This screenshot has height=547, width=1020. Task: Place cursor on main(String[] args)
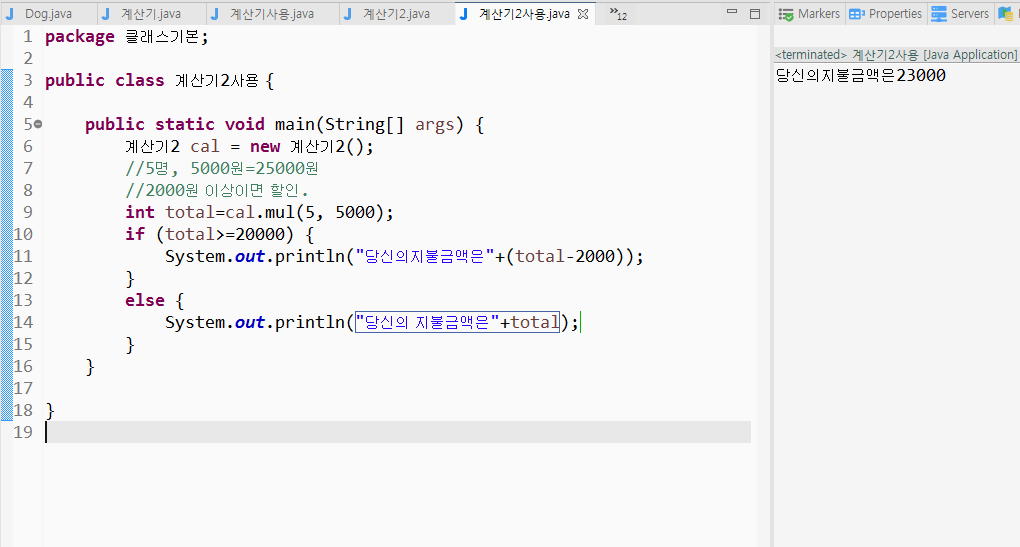(x=369, y=124)
